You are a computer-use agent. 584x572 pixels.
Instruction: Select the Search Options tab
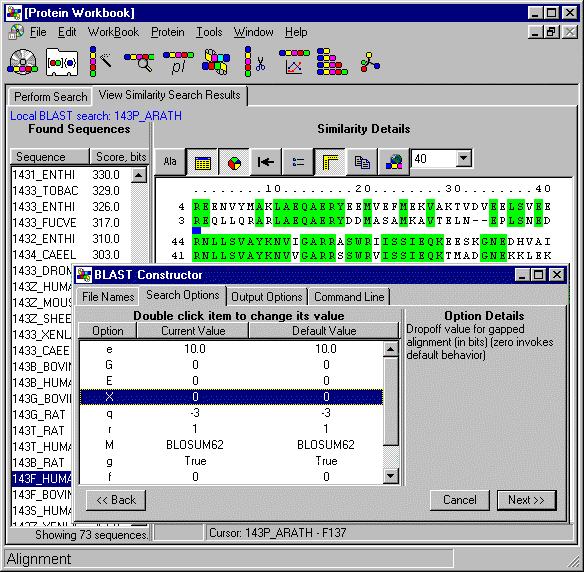click(182, 295)
